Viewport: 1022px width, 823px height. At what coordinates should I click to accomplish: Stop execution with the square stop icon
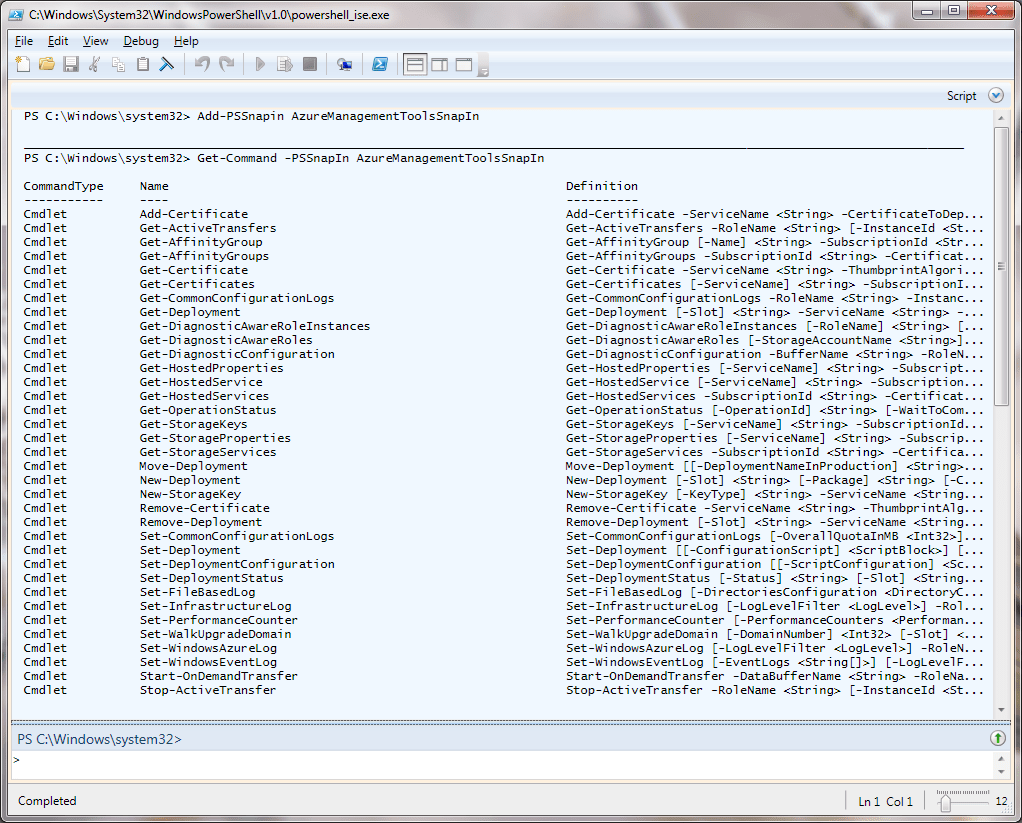click(310, 64)
